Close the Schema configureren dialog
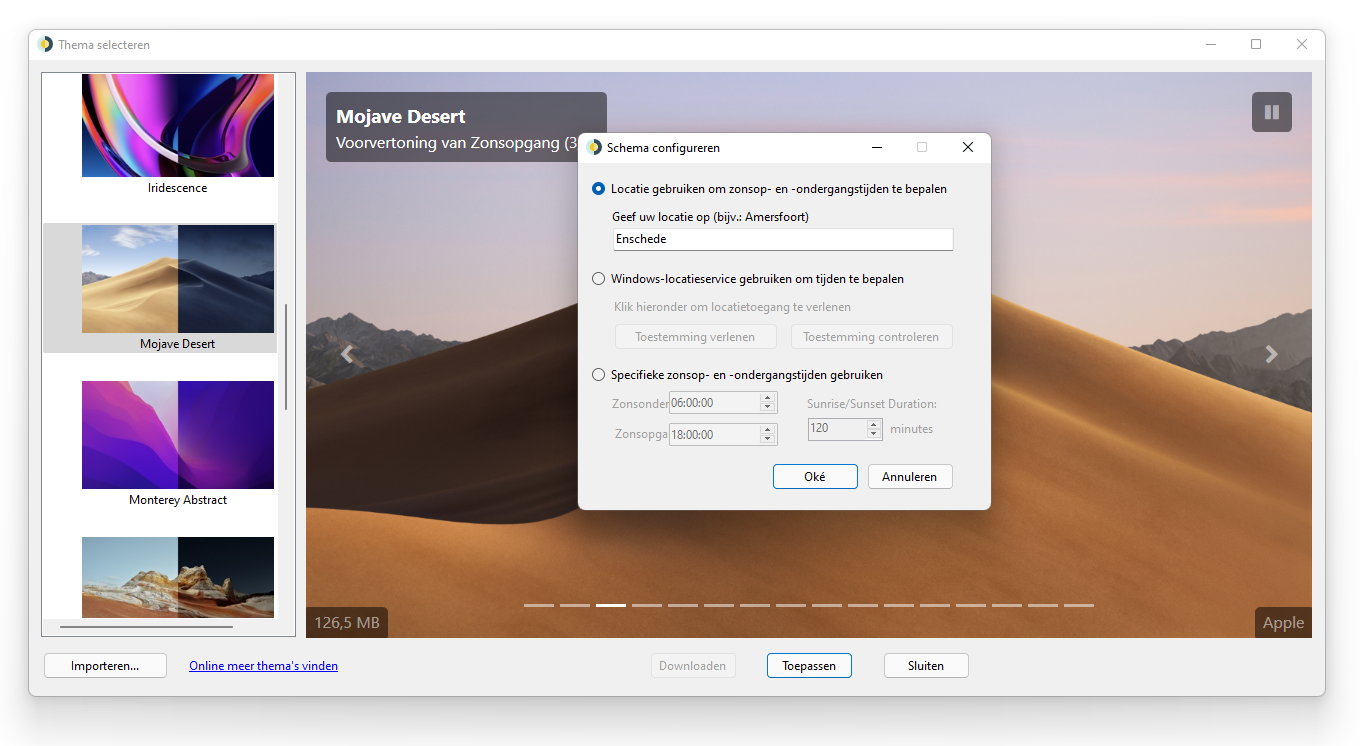 967,147
